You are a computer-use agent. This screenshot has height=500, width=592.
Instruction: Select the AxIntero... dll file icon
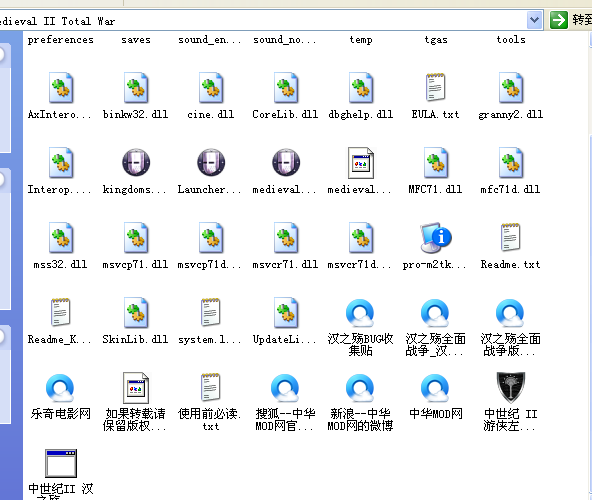pyautogui.click(x=60, y=88)
